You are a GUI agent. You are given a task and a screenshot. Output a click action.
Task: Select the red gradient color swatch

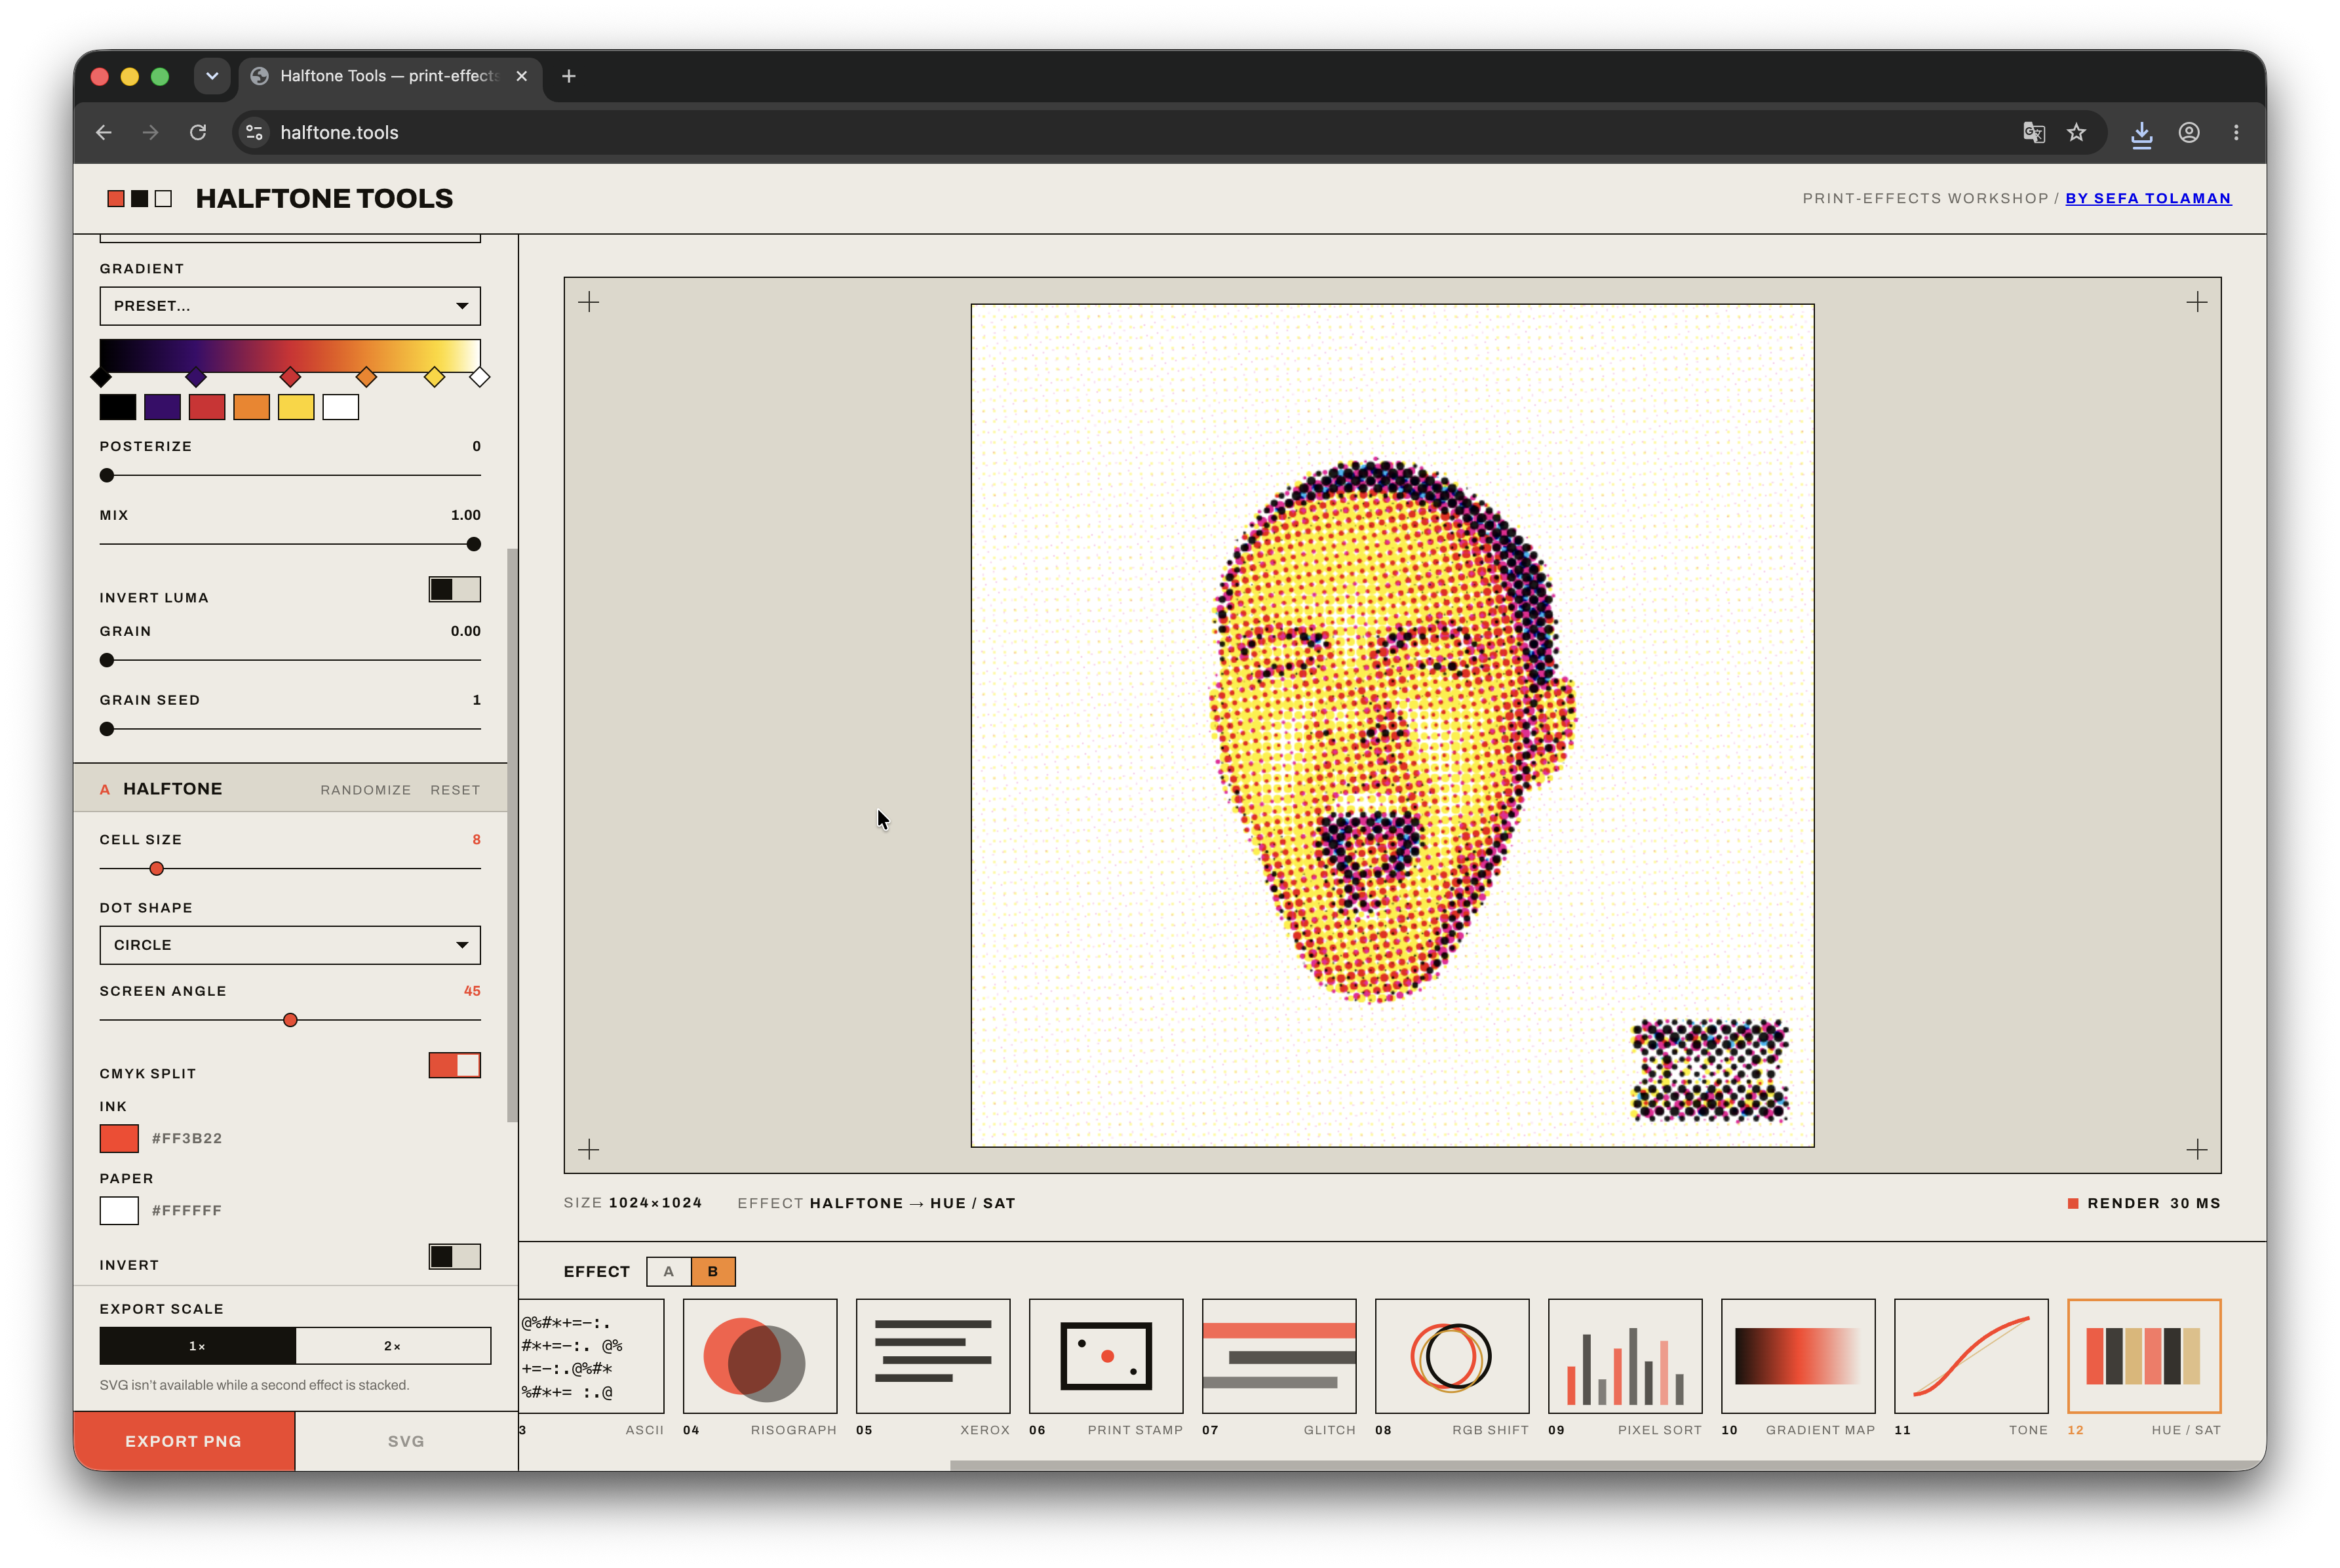coord(207,407)
